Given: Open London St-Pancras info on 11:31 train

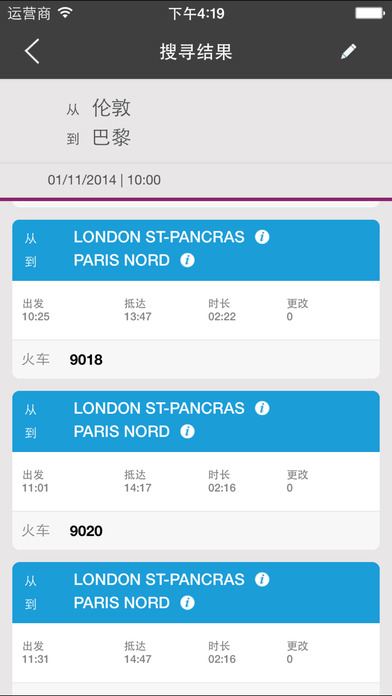Looking at the screenshot, I should click(262, 580).
